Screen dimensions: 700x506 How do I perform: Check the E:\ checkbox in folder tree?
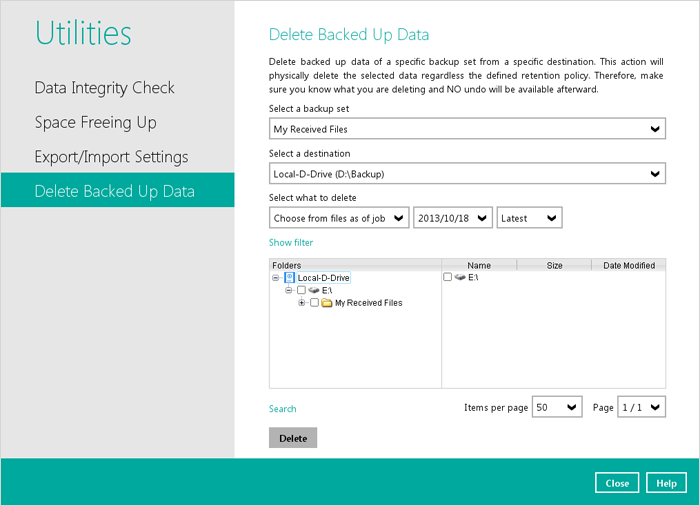pos(301,290)
